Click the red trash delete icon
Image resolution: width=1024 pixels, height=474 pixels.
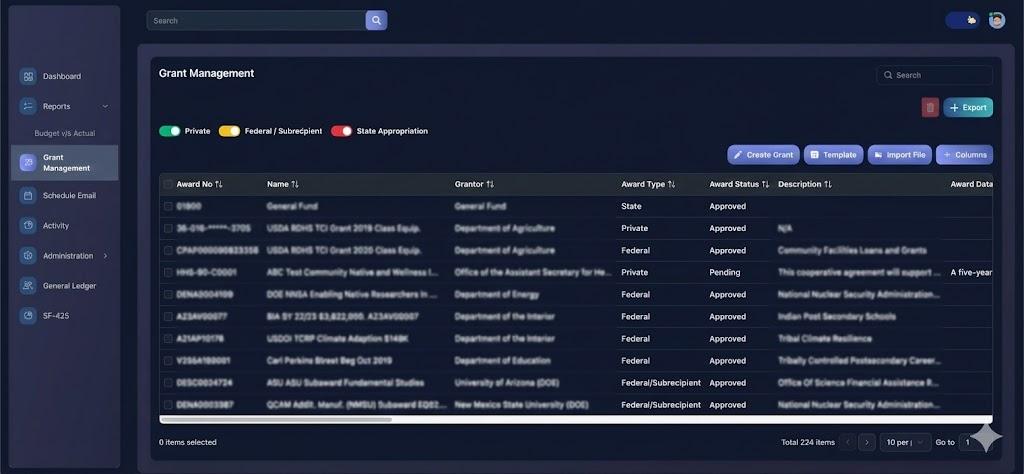[x=930, y=108]
